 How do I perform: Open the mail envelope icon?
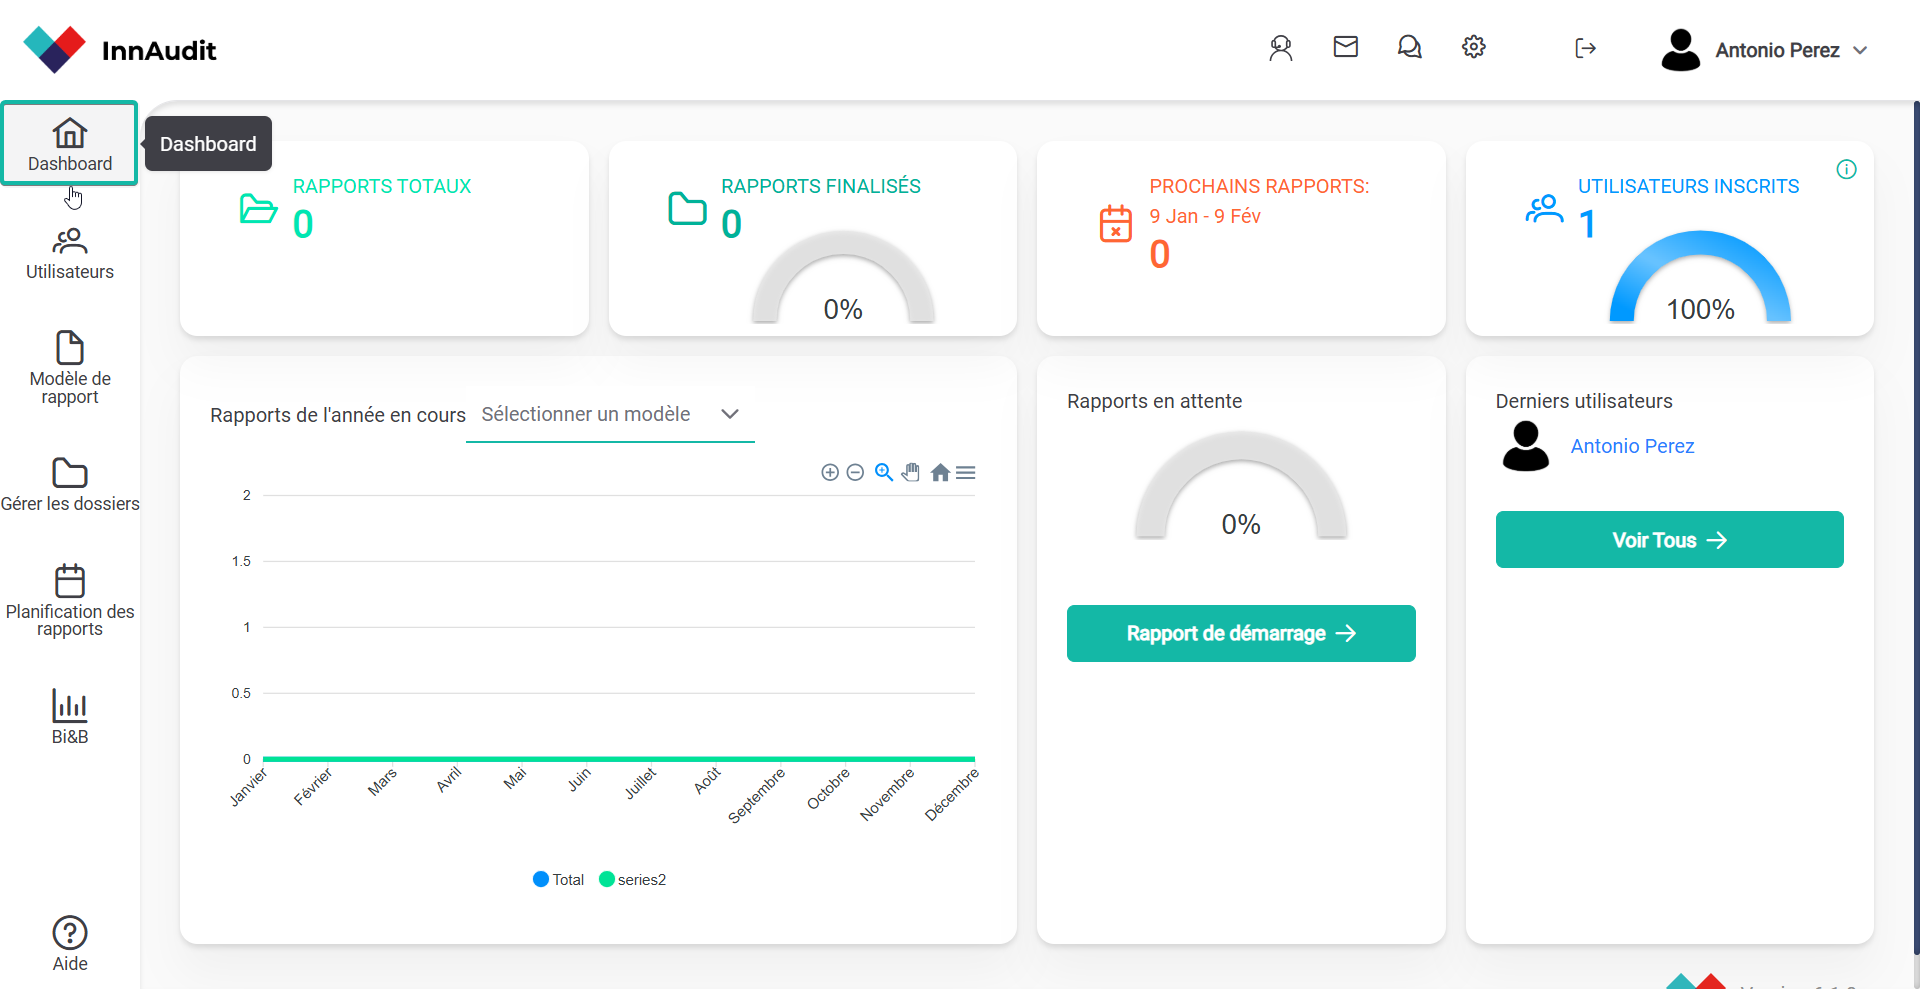(1345, 47)
